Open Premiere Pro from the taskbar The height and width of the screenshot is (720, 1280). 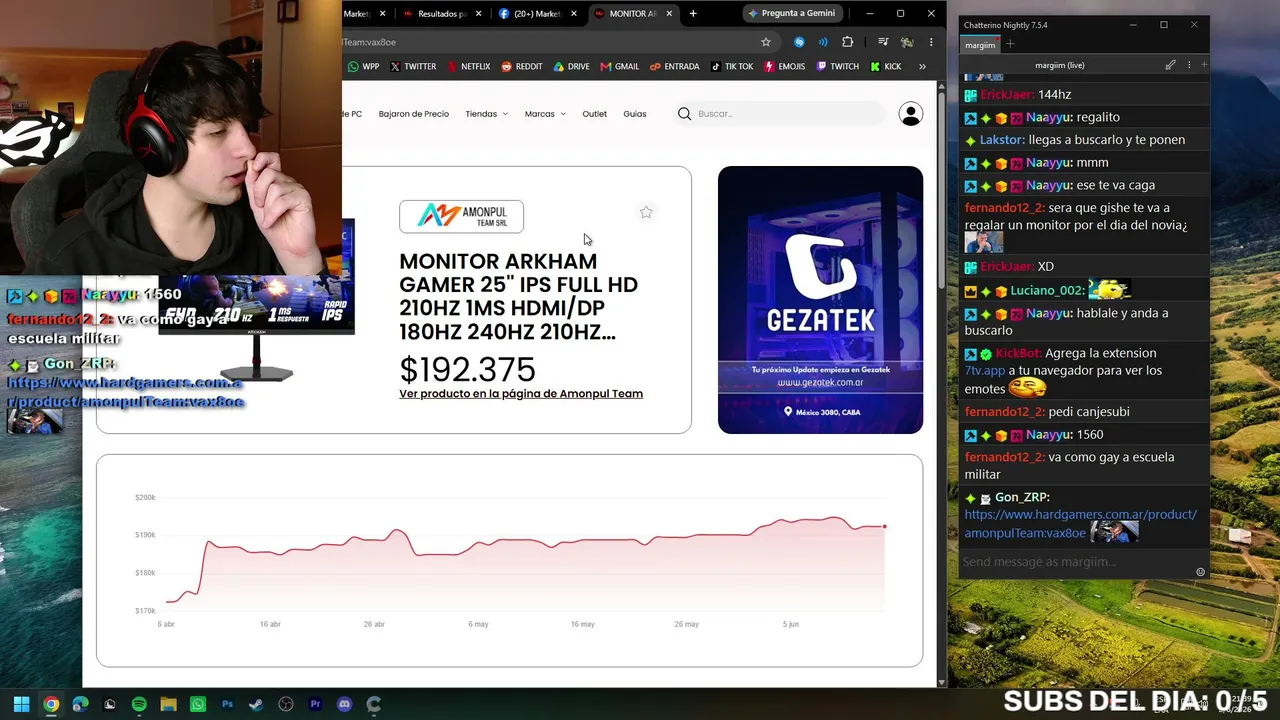tap(315, 704)
